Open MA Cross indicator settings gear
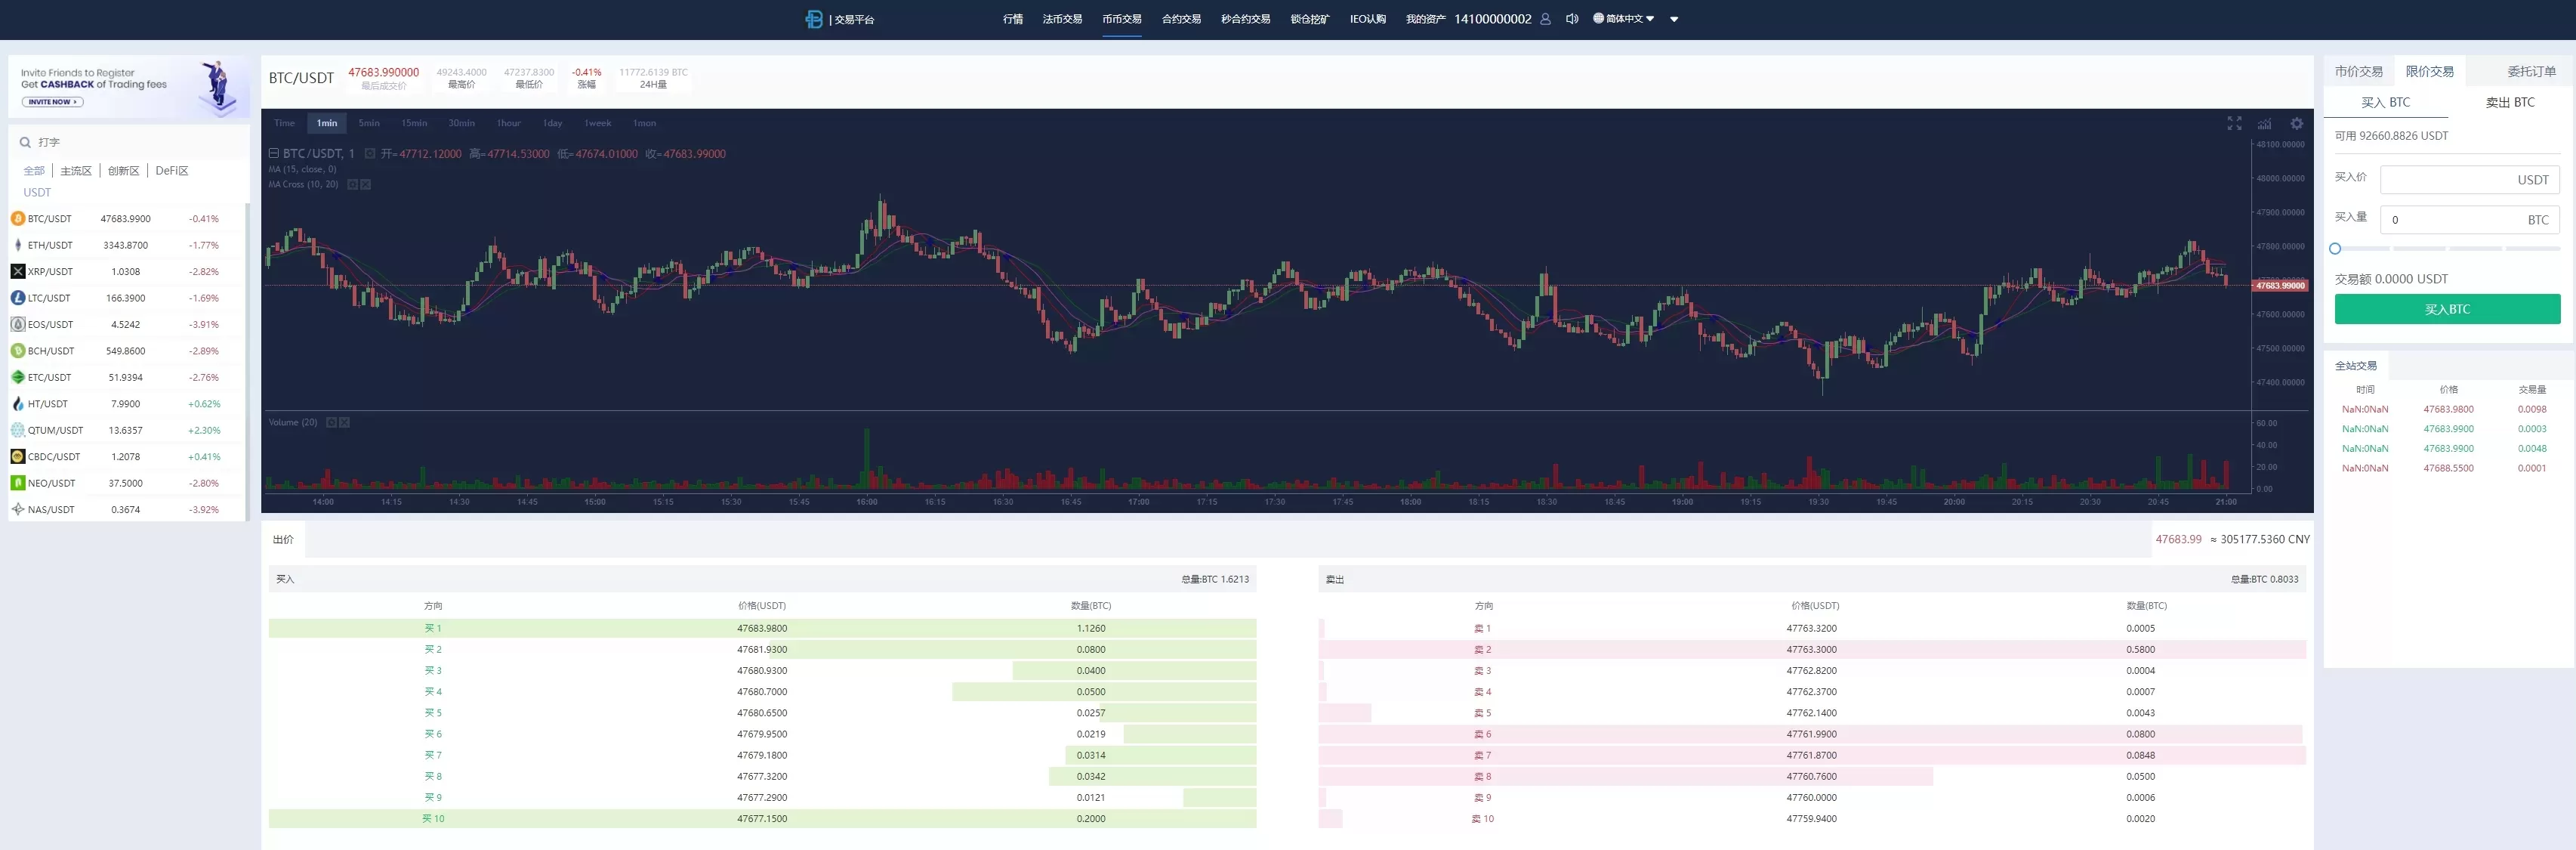The image size is (2576, 850). pyautogui.click(x=352, y=184)
